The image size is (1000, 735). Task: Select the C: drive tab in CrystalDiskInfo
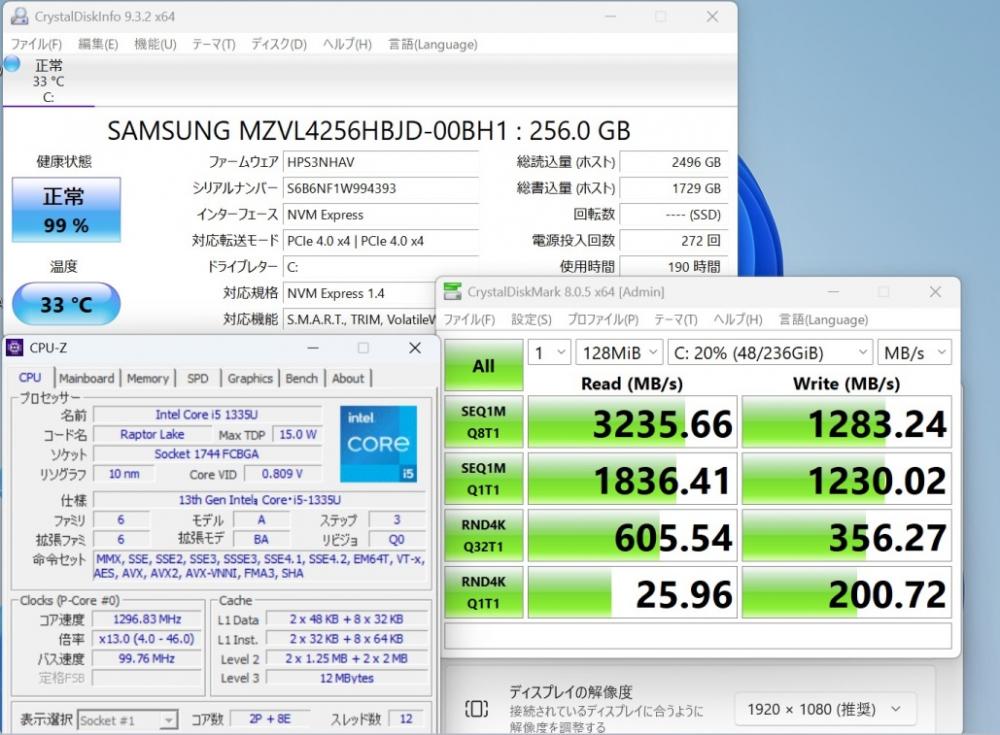[48, 80]
